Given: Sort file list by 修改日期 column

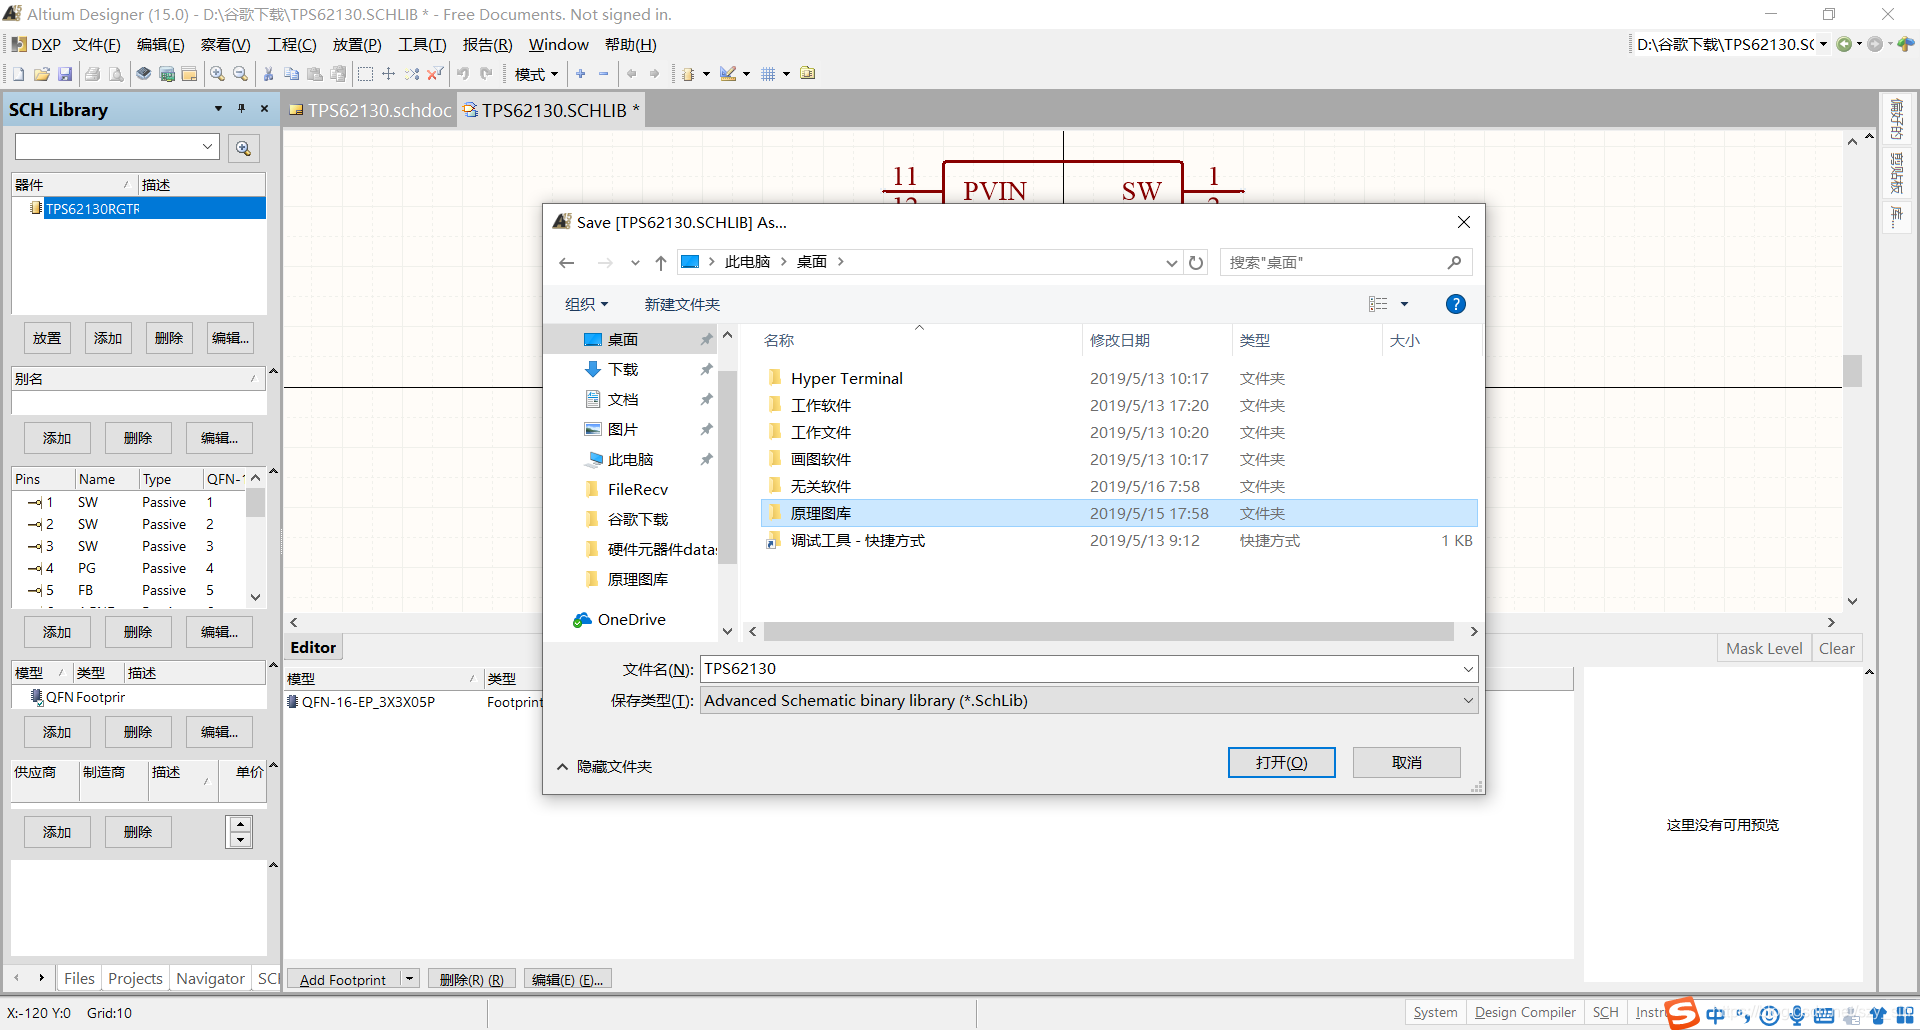Looking at the screenshot, I should tap(1120, 340).
